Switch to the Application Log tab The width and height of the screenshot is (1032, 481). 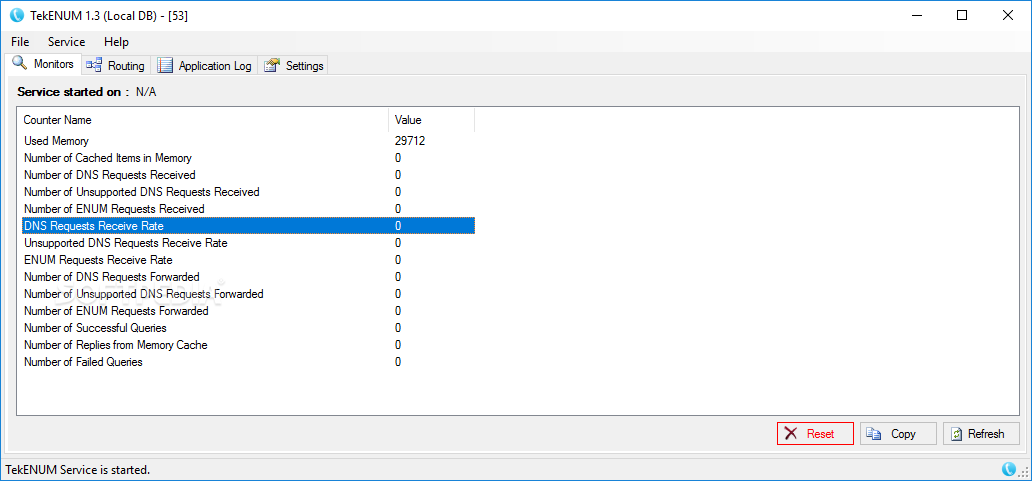205,65
